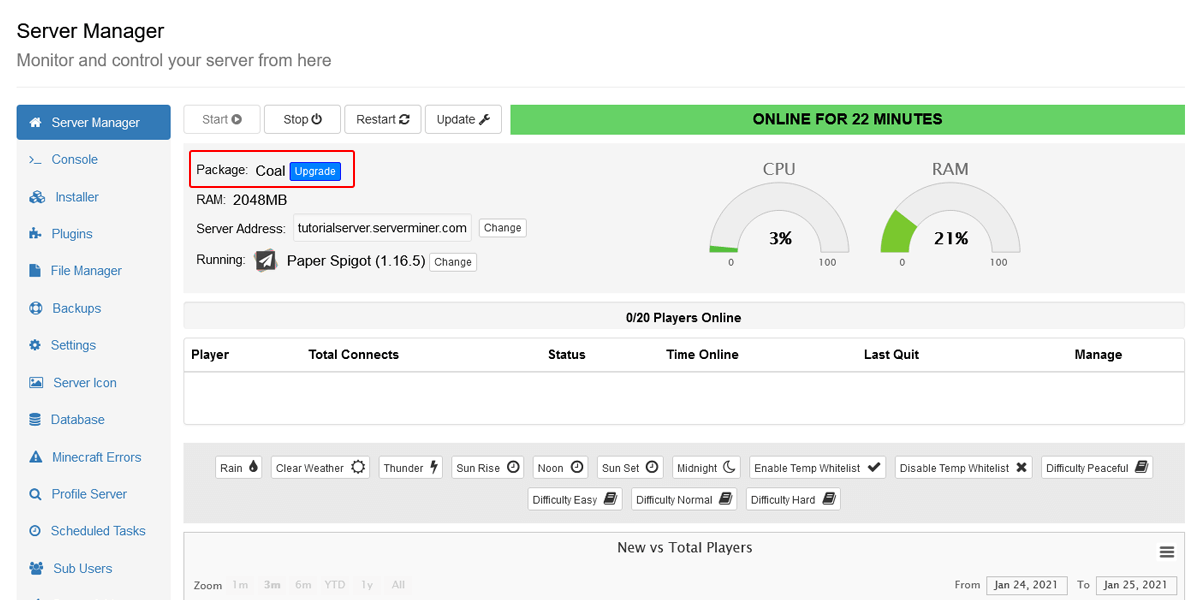Select All zoom range
The width and height of the screenshot is (1200, 600).
pyautogui.click(x=398, y=585)
